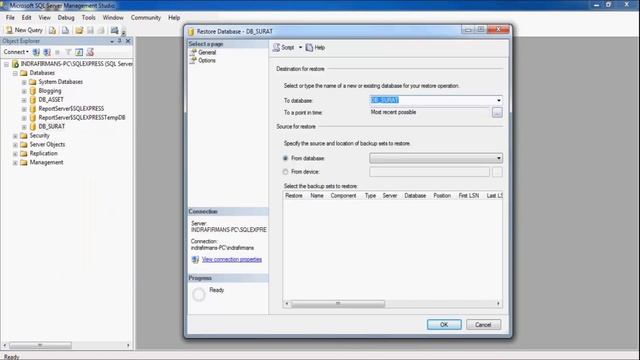The image size is (640, 360).
Task: Click OK in Restore Database dialog
Action: tap(444, 324)
